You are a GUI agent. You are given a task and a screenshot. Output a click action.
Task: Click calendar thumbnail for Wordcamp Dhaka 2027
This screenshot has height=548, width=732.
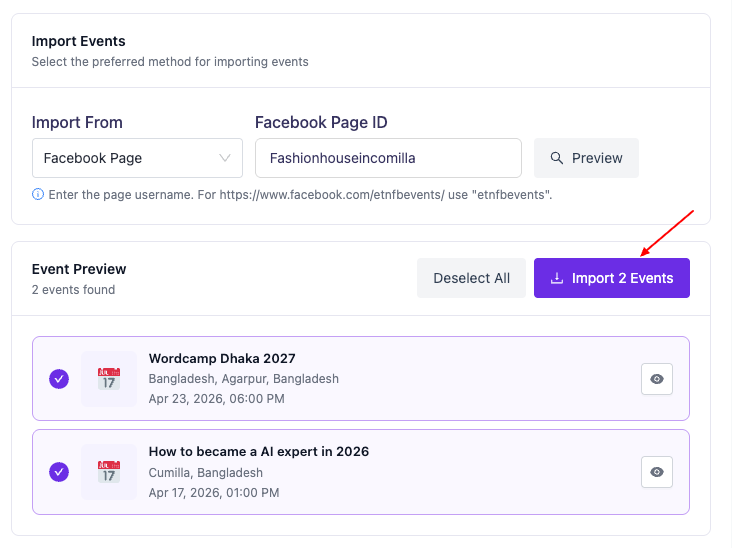[x=108, y=379]
